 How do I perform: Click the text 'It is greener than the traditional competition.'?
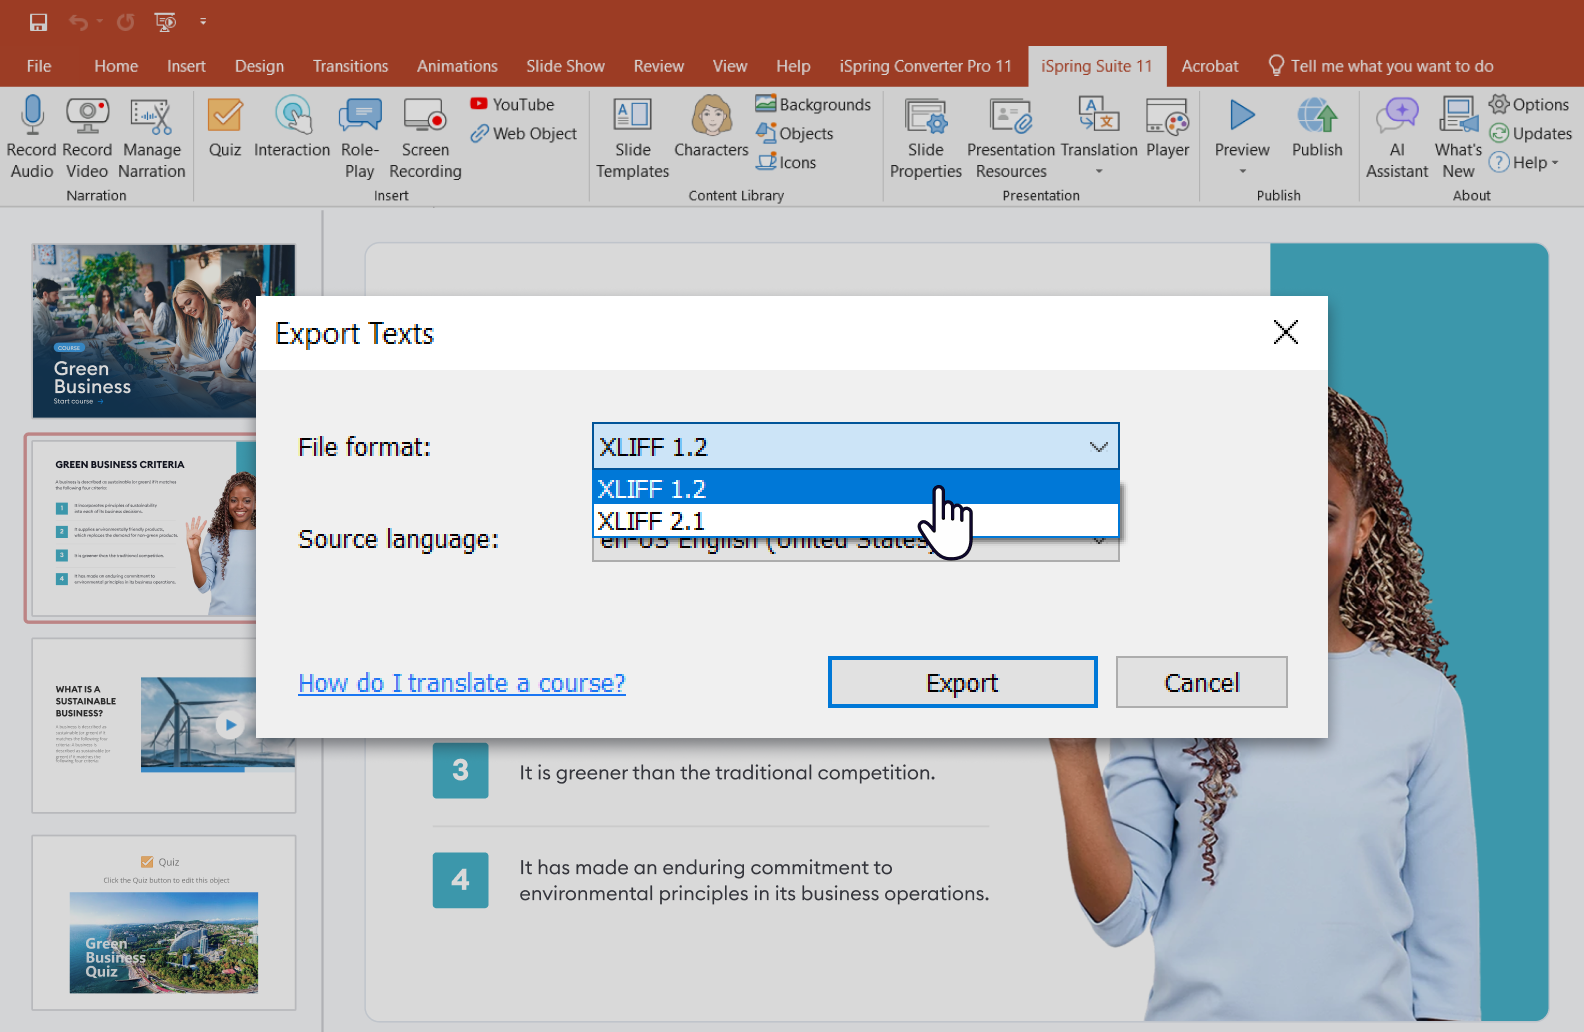coord(727,772)
